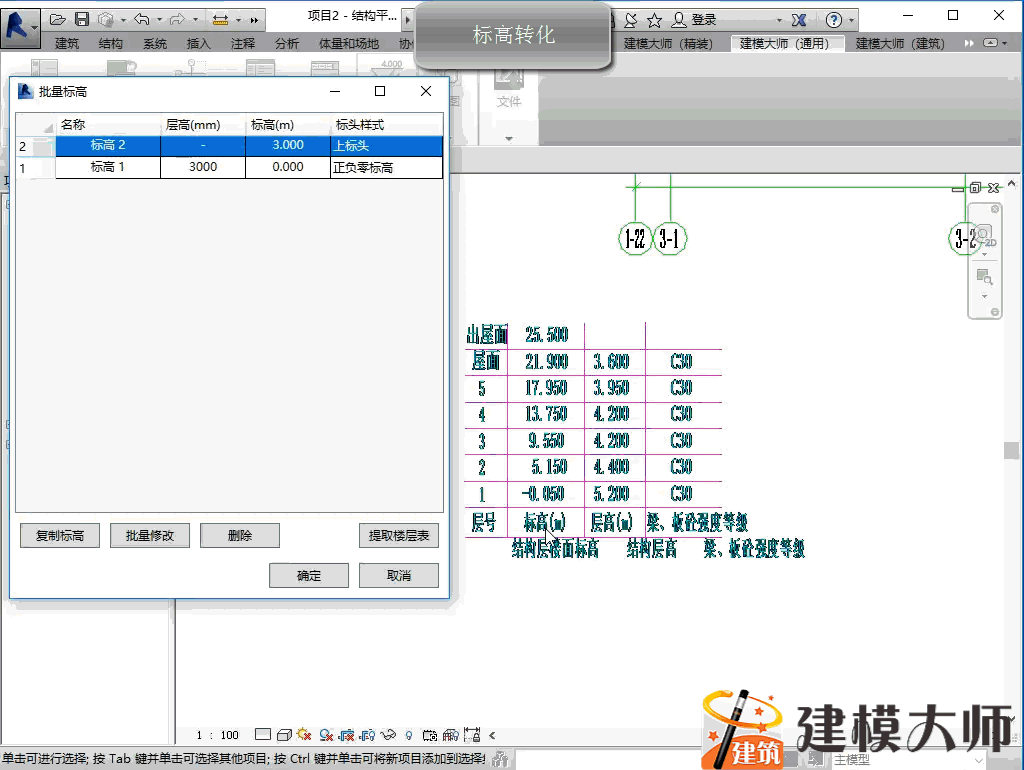Screen dimensions: 1024x770
Task: Click the vertical scrollbar thumb in drawing view
Action: [1011, 450]
